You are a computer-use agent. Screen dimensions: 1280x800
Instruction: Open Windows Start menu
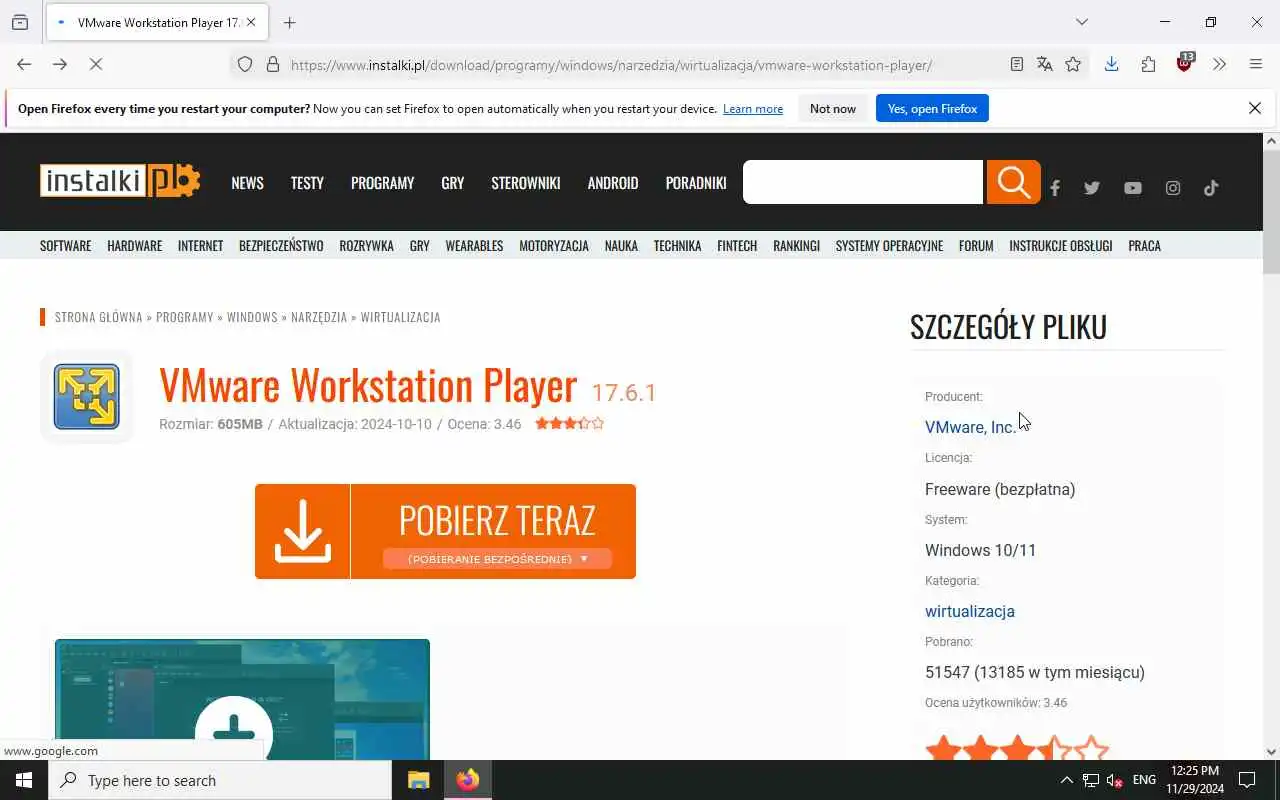pyautogui.click(x=24, y=780)
